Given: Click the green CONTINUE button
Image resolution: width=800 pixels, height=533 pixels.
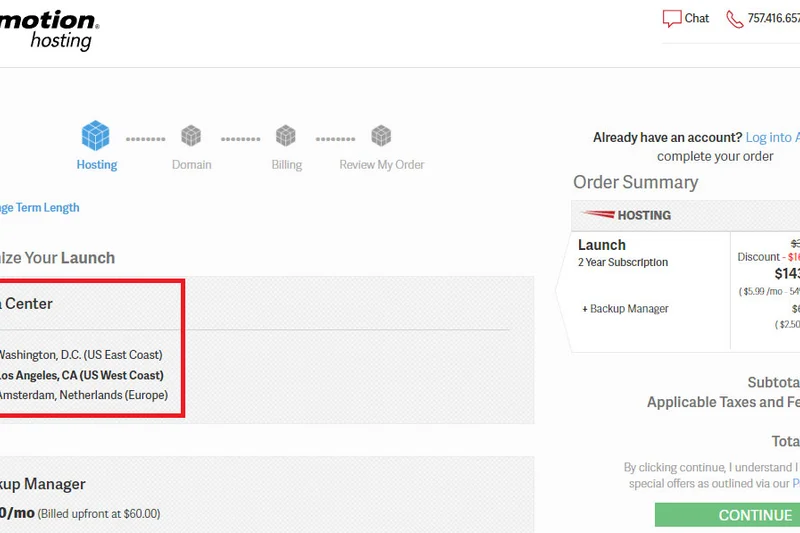Looking at the screenshot, I should 727,515.
